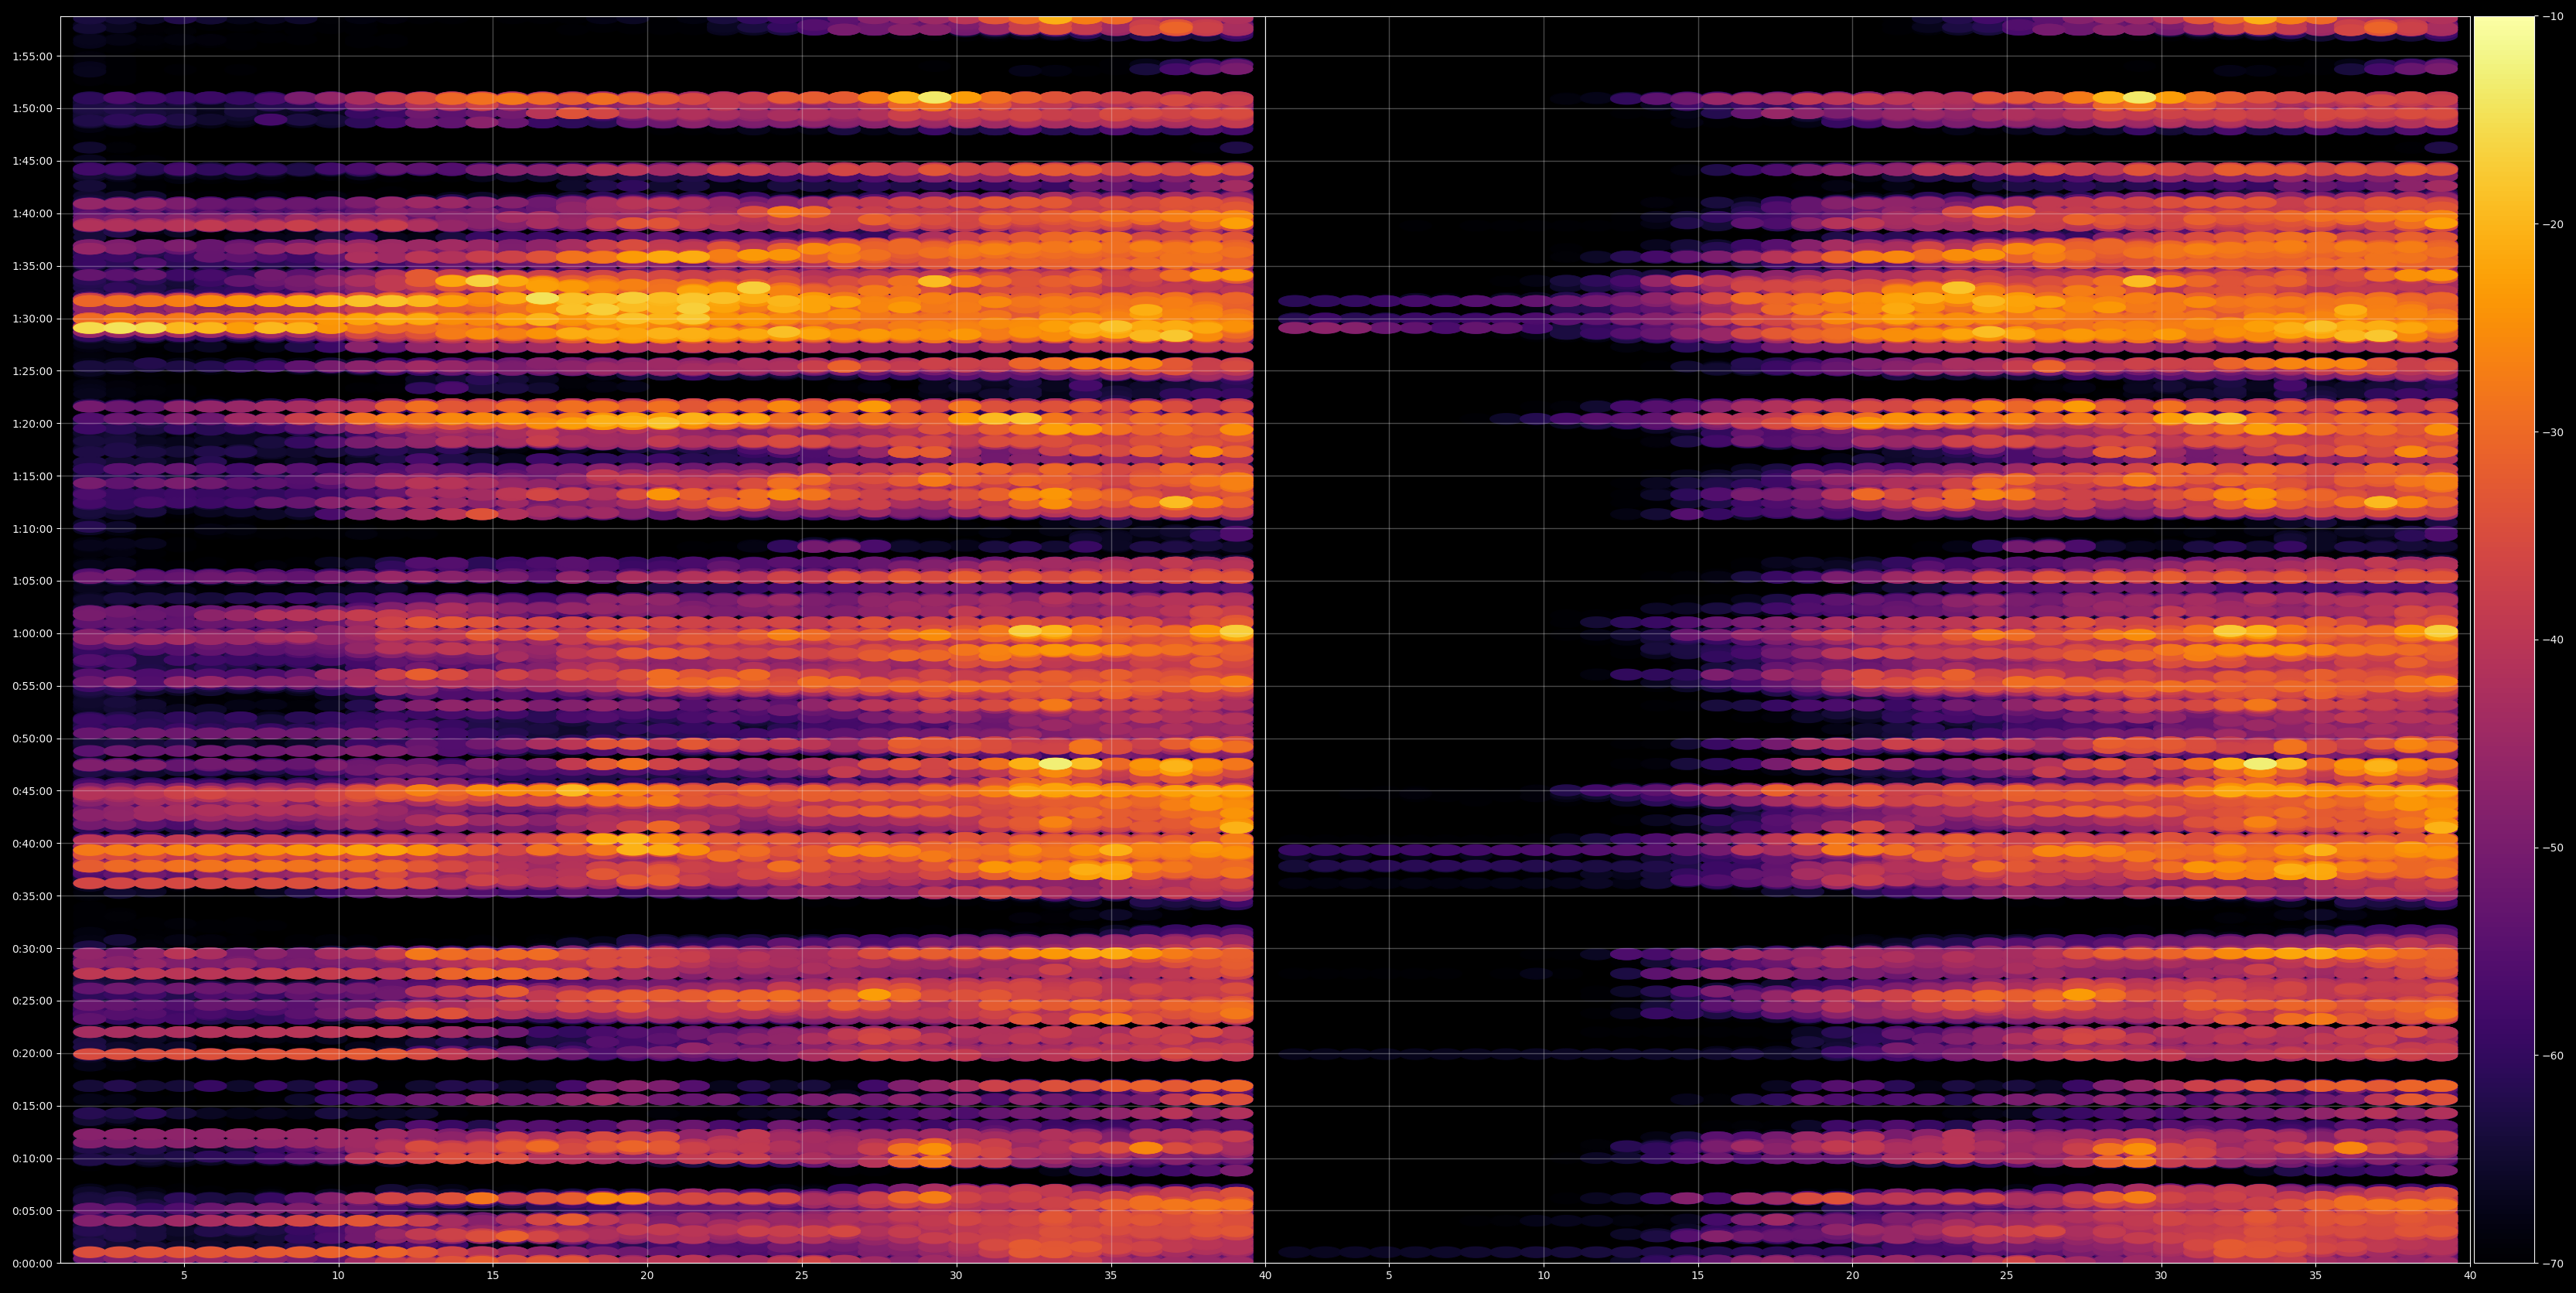The width and height of the screenshot is (2576, 1293).
Task: Select the −60 colorbar scale label
Action: (2553, 1055)
